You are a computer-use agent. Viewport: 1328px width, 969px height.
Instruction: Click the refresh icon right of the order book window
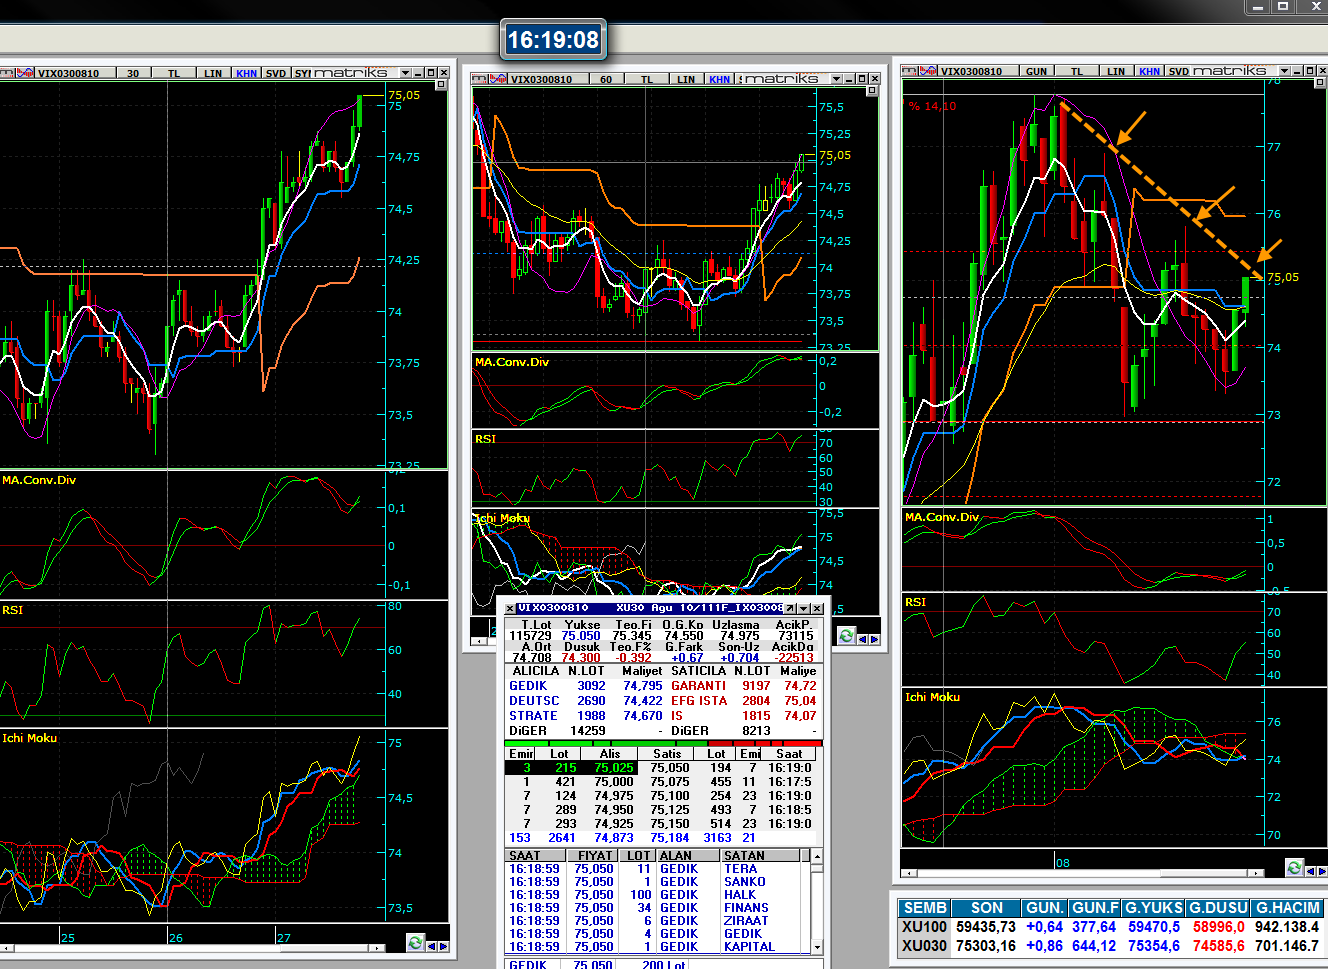click(x=846, y=636)
